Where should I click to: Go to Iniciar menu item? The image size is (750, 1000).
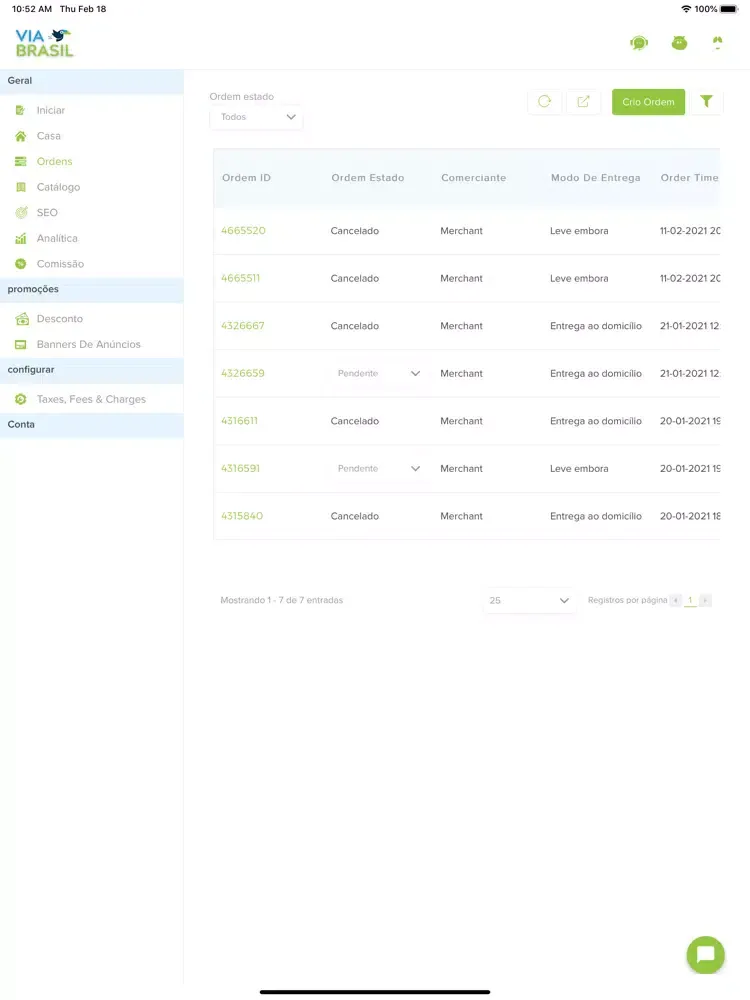[50, 110]
